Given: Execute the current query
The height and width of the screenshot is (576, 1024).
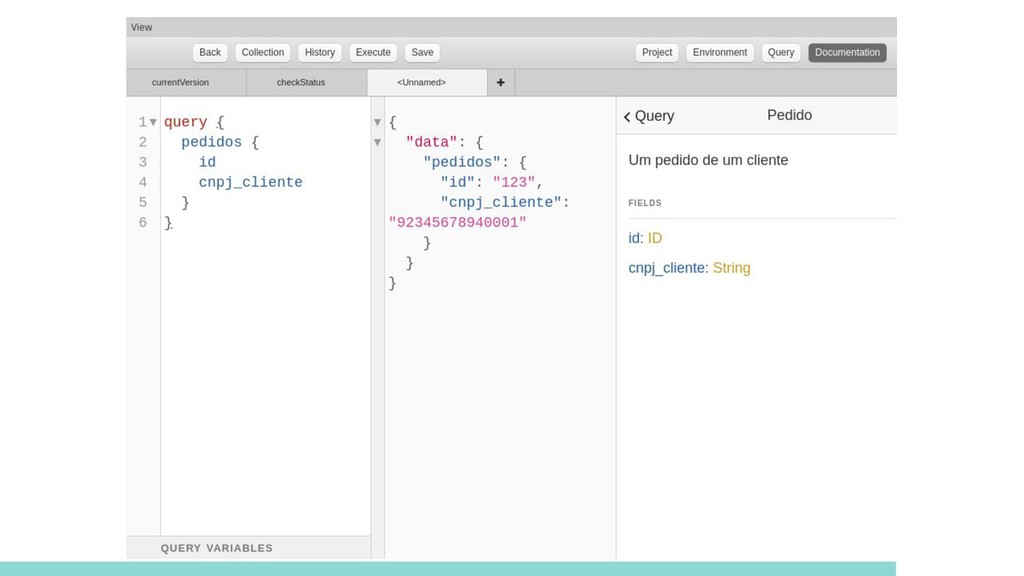Looking at the screenshot, I should (373, 52).
